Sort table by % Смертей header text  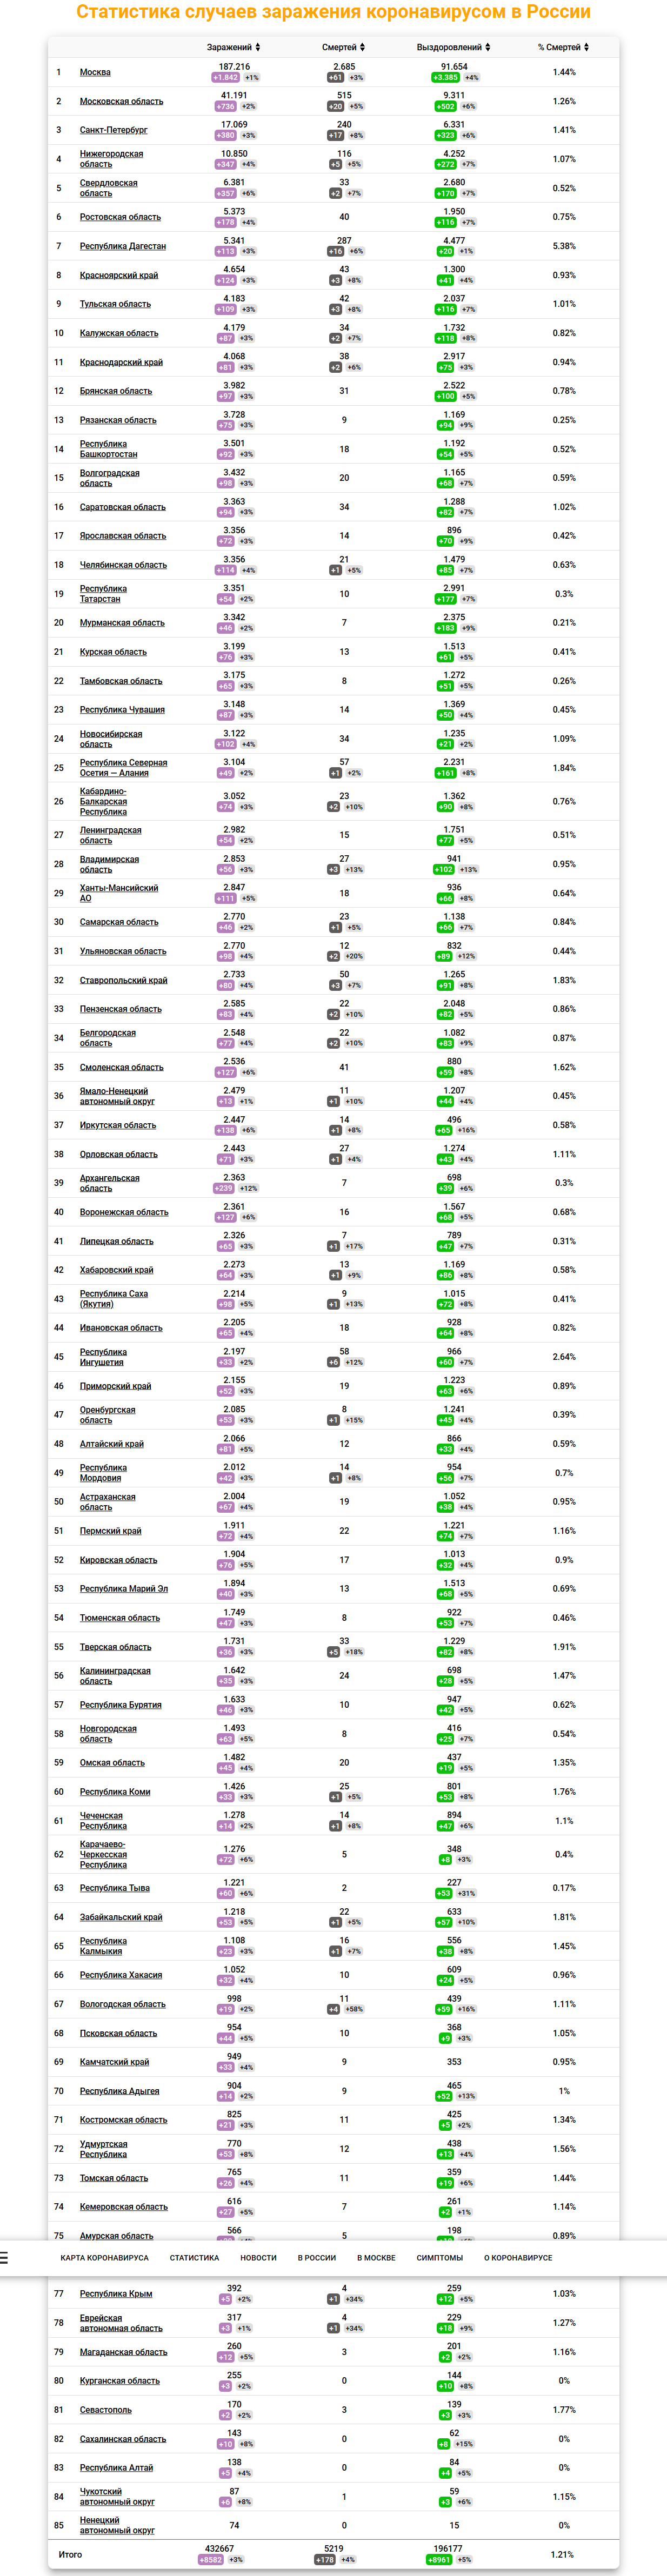(559, 47)
